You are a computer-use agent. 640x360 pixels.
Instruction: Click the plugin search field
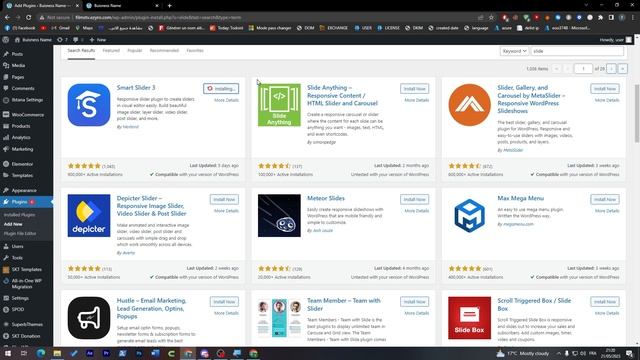click(x=577, y=51)
